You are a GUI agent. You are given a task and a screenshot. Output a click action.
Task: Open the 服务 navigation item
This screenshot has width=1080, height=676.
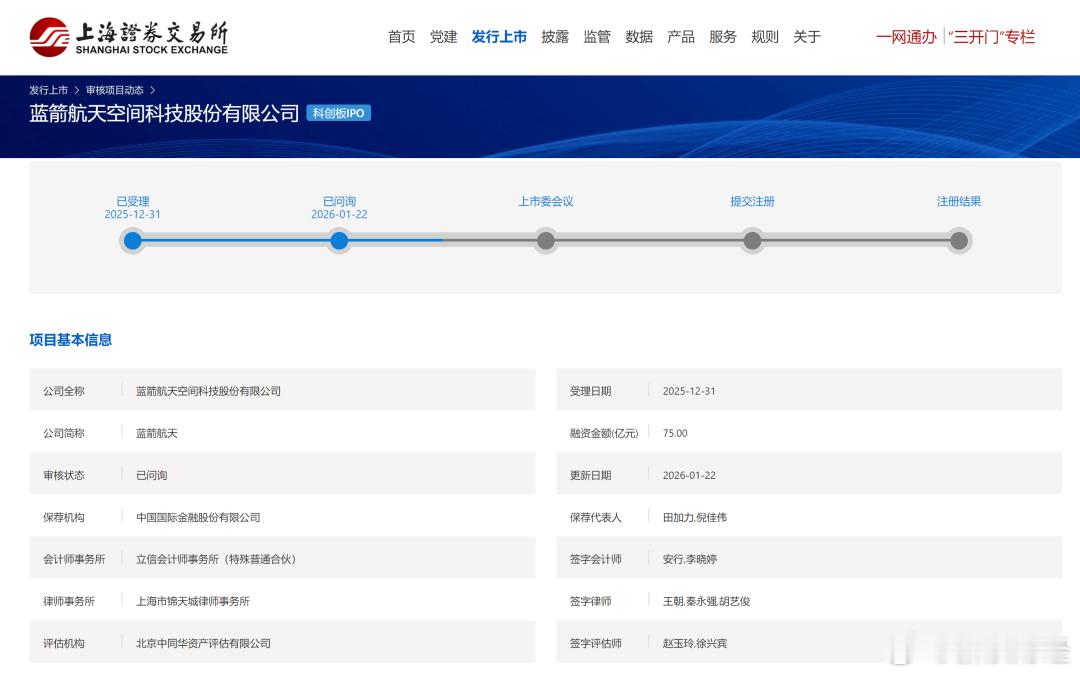pyautogui.click(x=723, y=37)
